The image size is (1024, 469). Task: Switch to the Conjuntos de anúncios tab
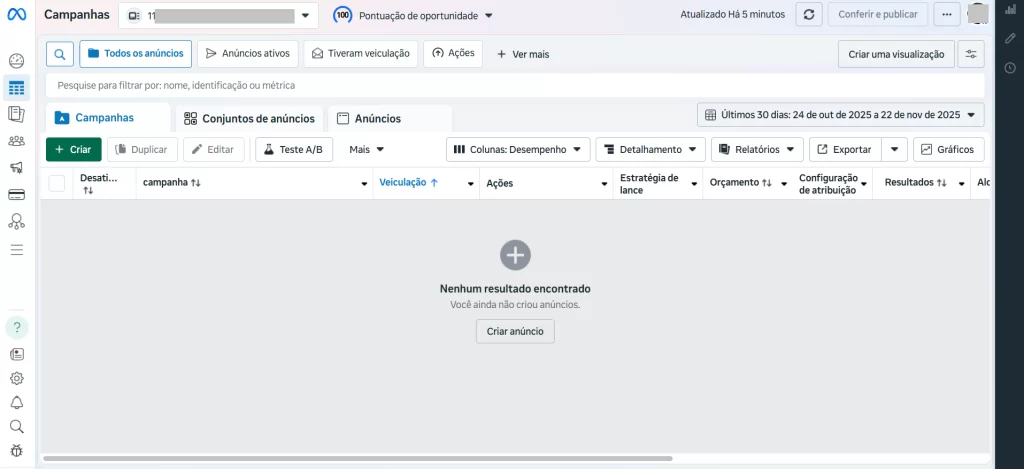250,118
